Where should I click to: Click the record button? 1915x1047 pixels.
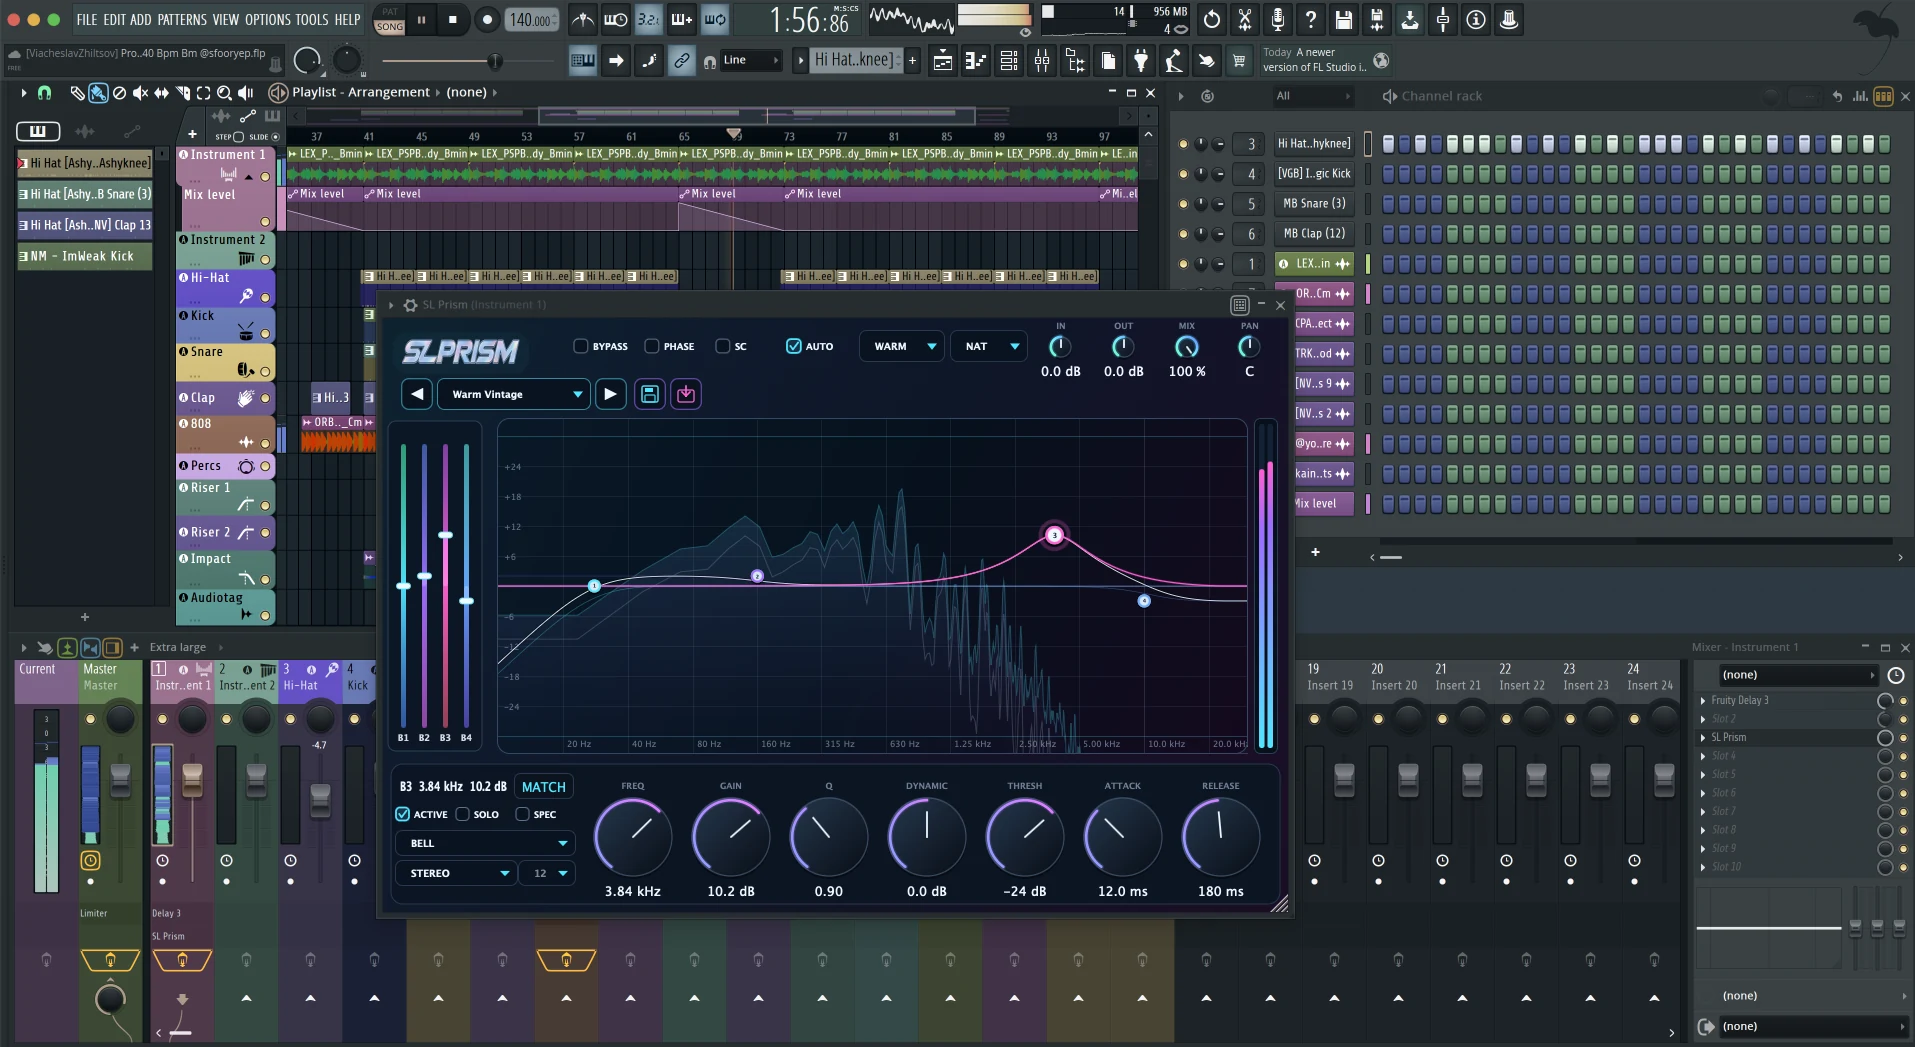487,19
